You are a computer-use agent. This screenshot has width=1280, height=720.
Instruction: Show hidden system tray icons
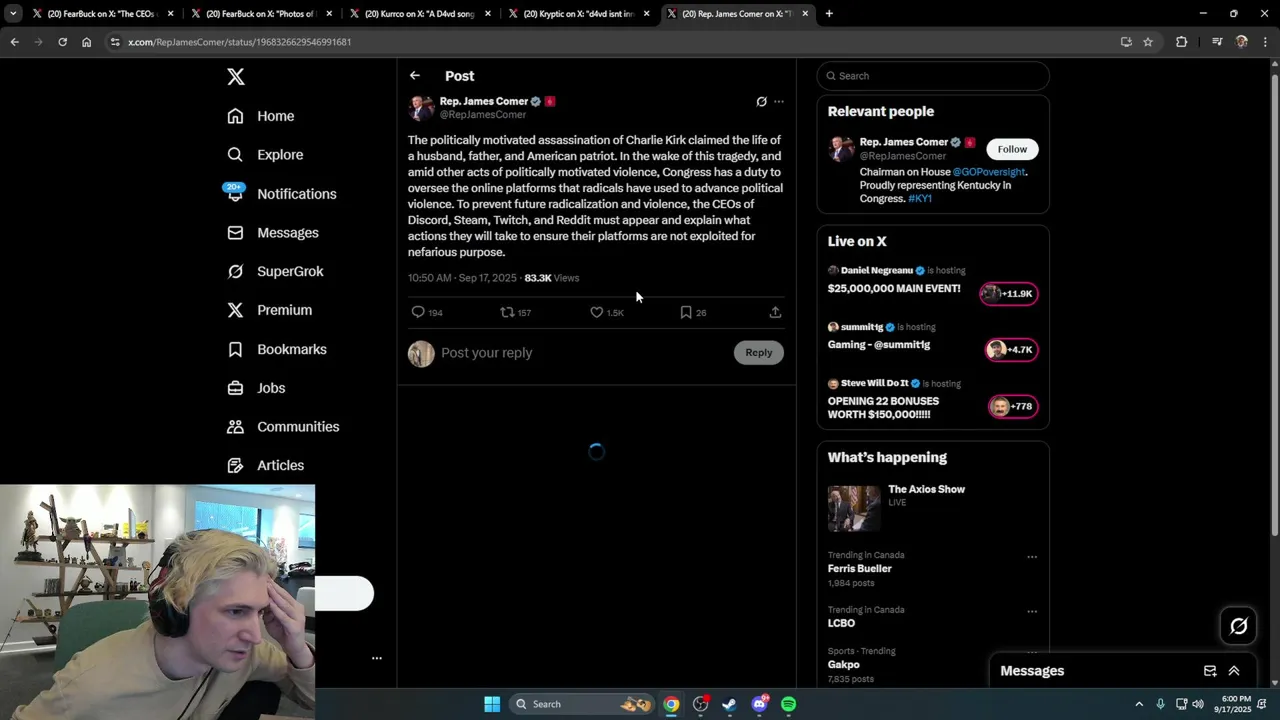[1138, 704]
